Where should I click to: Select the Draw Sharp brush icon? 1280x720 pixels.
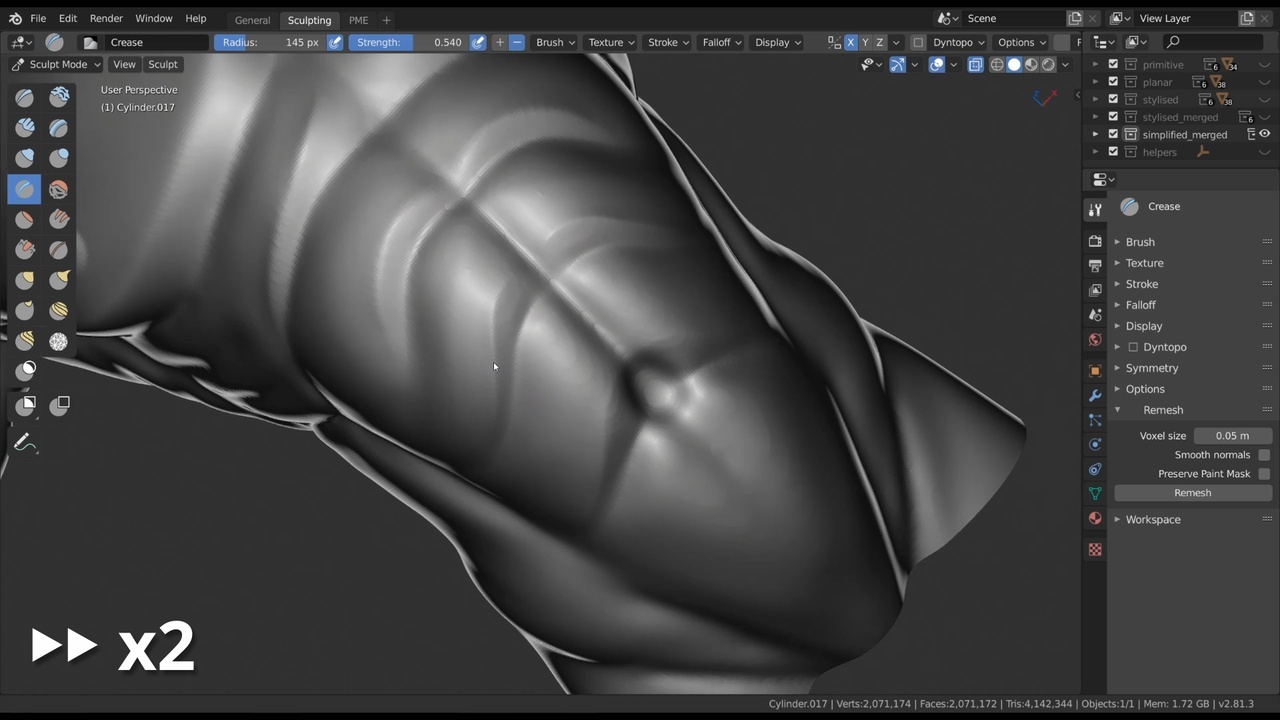tap(58, 97)
